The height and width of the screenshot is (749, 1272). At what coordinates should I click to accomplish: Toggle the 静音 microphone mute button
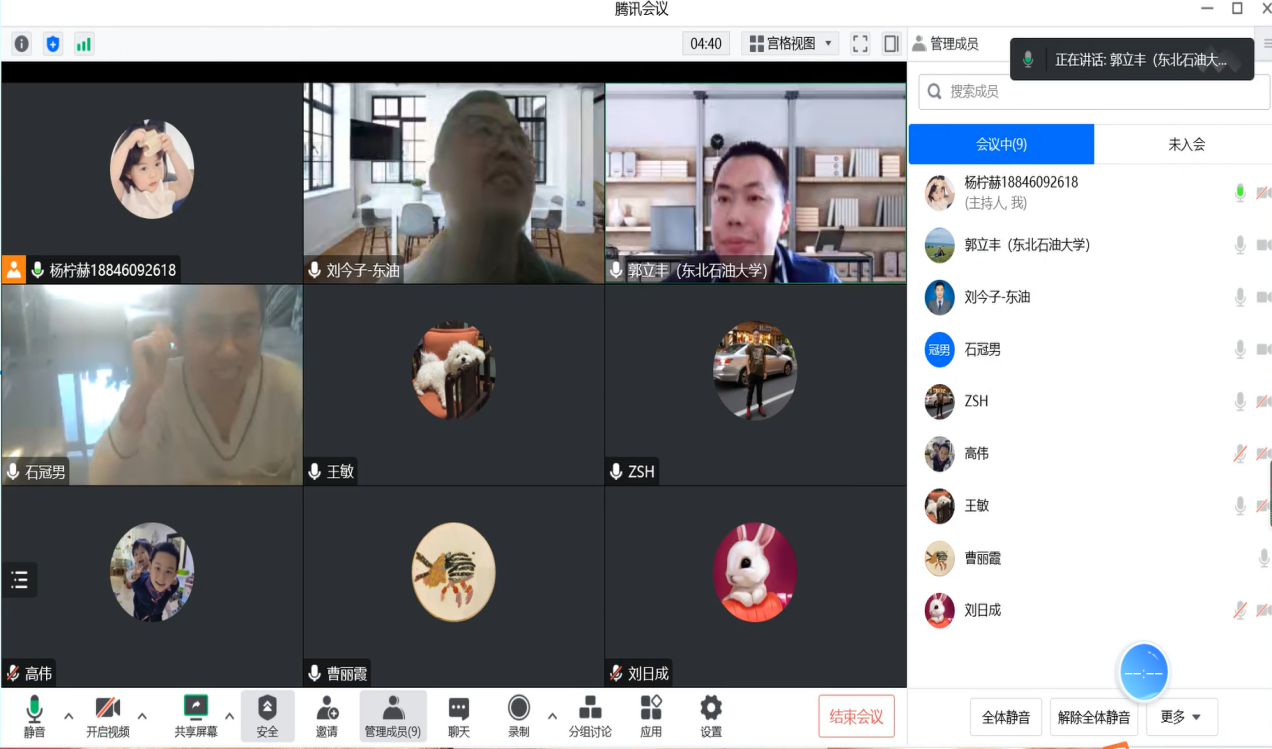[34, 709]
